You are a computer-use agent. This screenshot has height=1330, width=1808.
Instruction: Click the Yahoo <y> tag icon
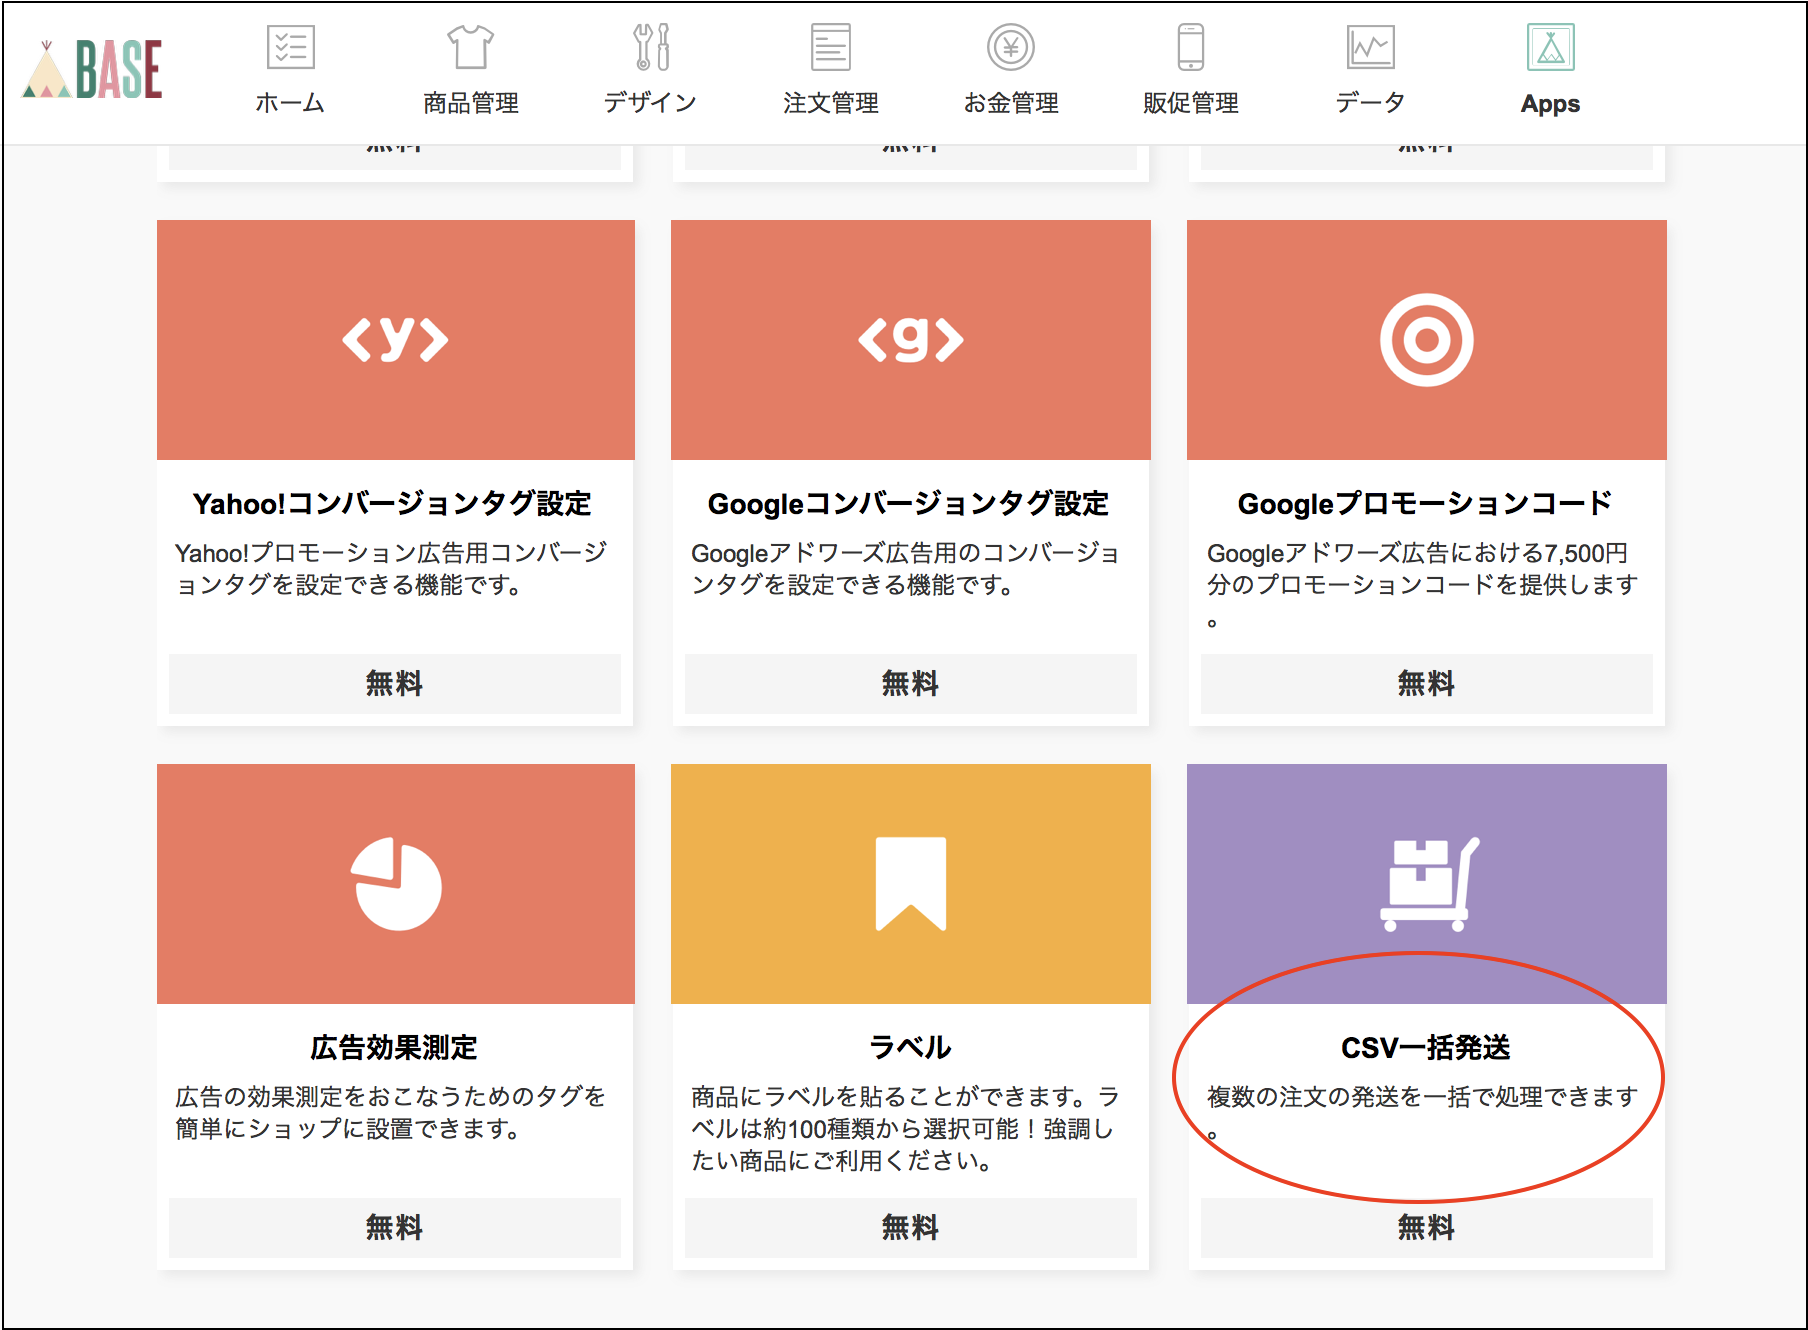pos(395,340)
